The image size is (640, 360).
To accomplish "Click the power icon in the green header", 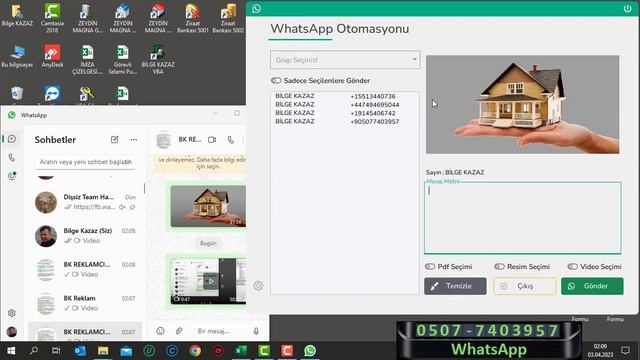I will click(x=627, y=9).
